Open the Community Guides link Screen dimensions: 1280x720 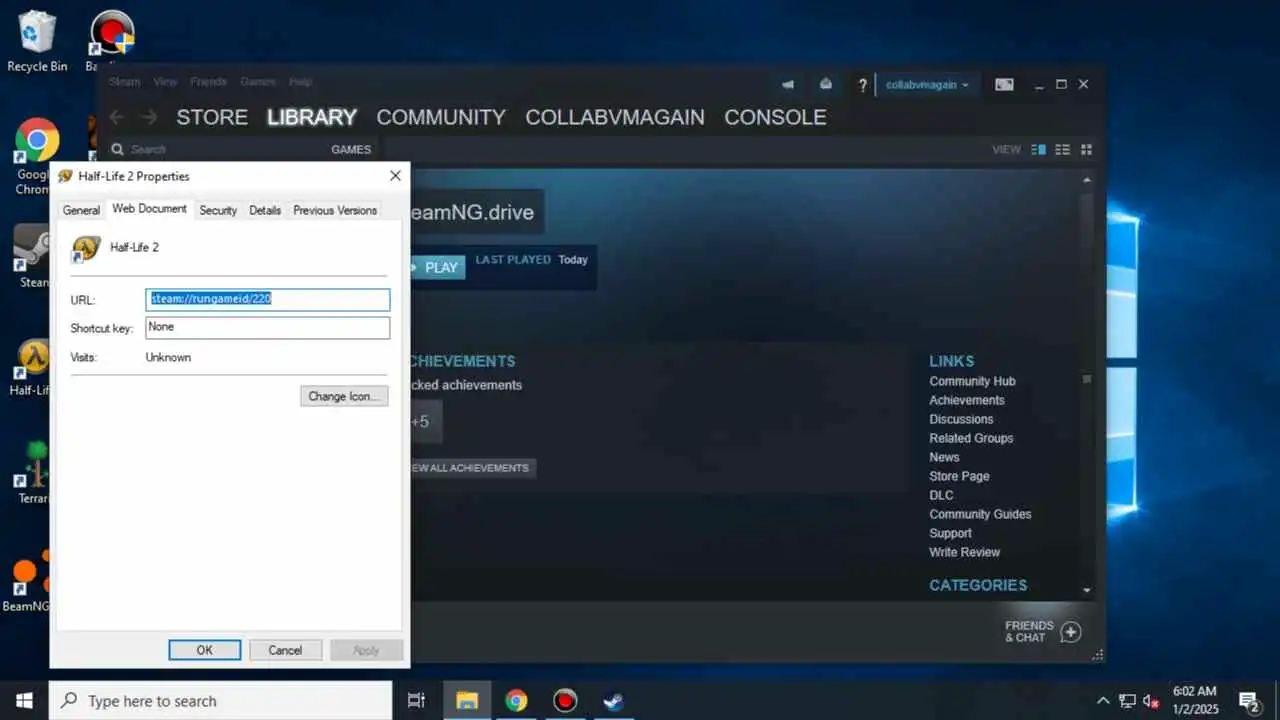[x=980, y=514]
